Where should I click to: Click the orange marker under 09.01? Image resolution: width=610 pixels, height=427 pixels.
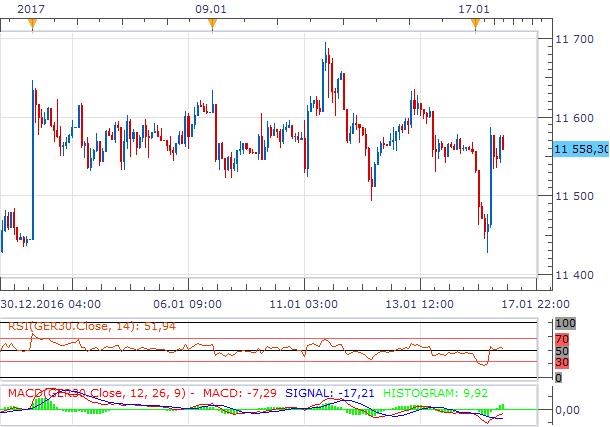tap(212, 25)
